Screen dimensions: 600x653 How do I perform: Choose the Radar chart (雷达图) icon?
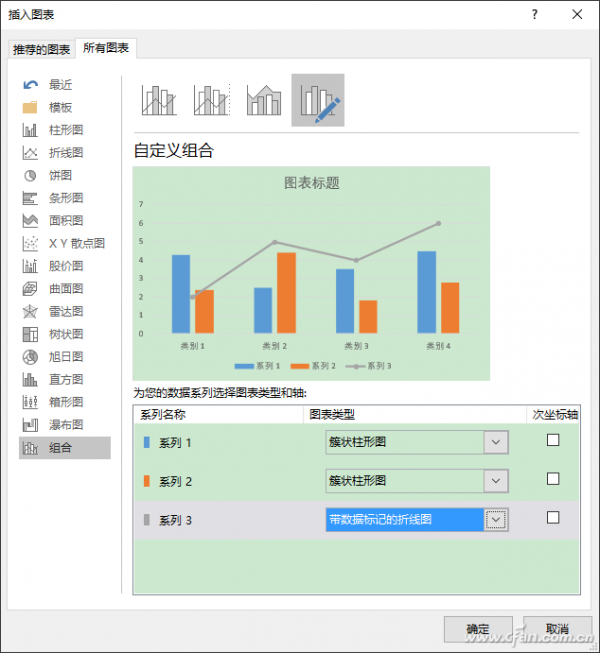click(30, 312)
